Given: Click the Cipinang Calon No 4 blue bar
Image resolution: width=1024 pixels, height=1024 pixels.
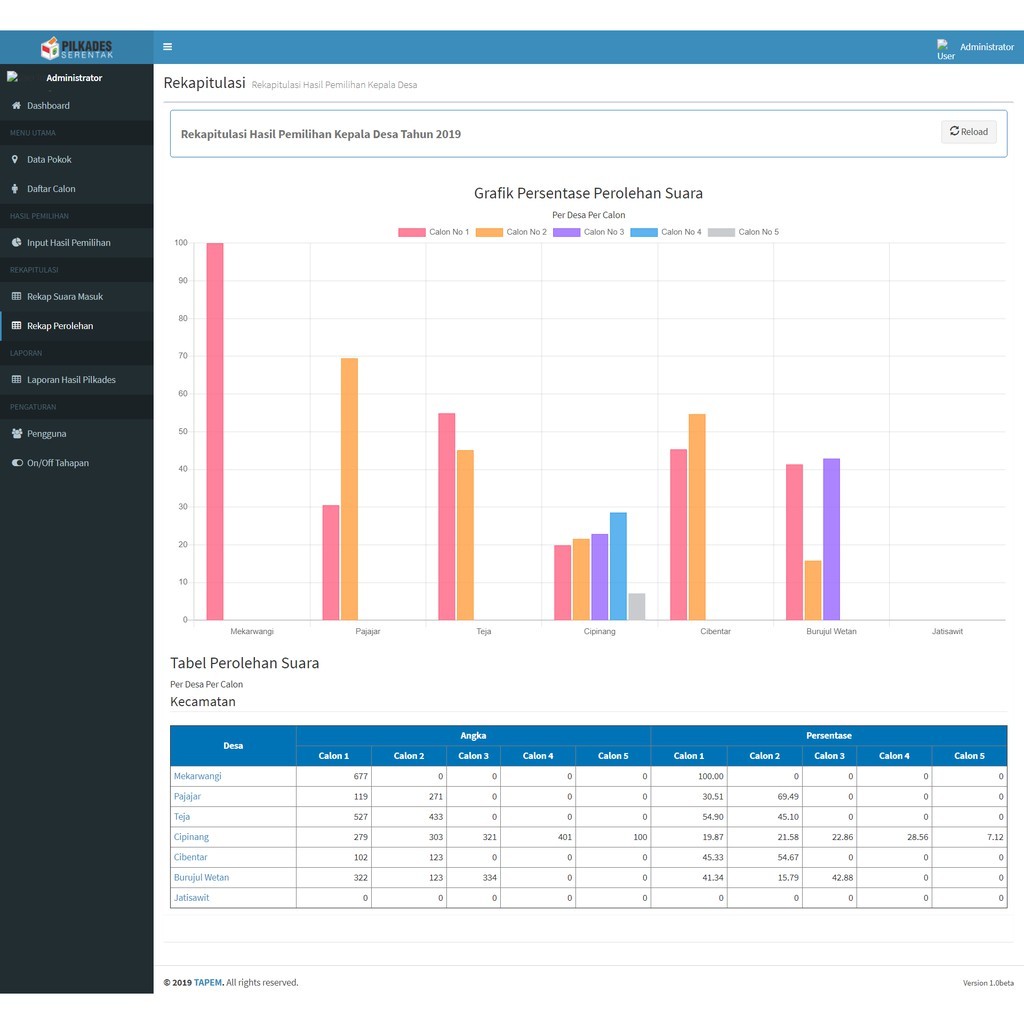Looking at the screenshot, I should [618, 566].
